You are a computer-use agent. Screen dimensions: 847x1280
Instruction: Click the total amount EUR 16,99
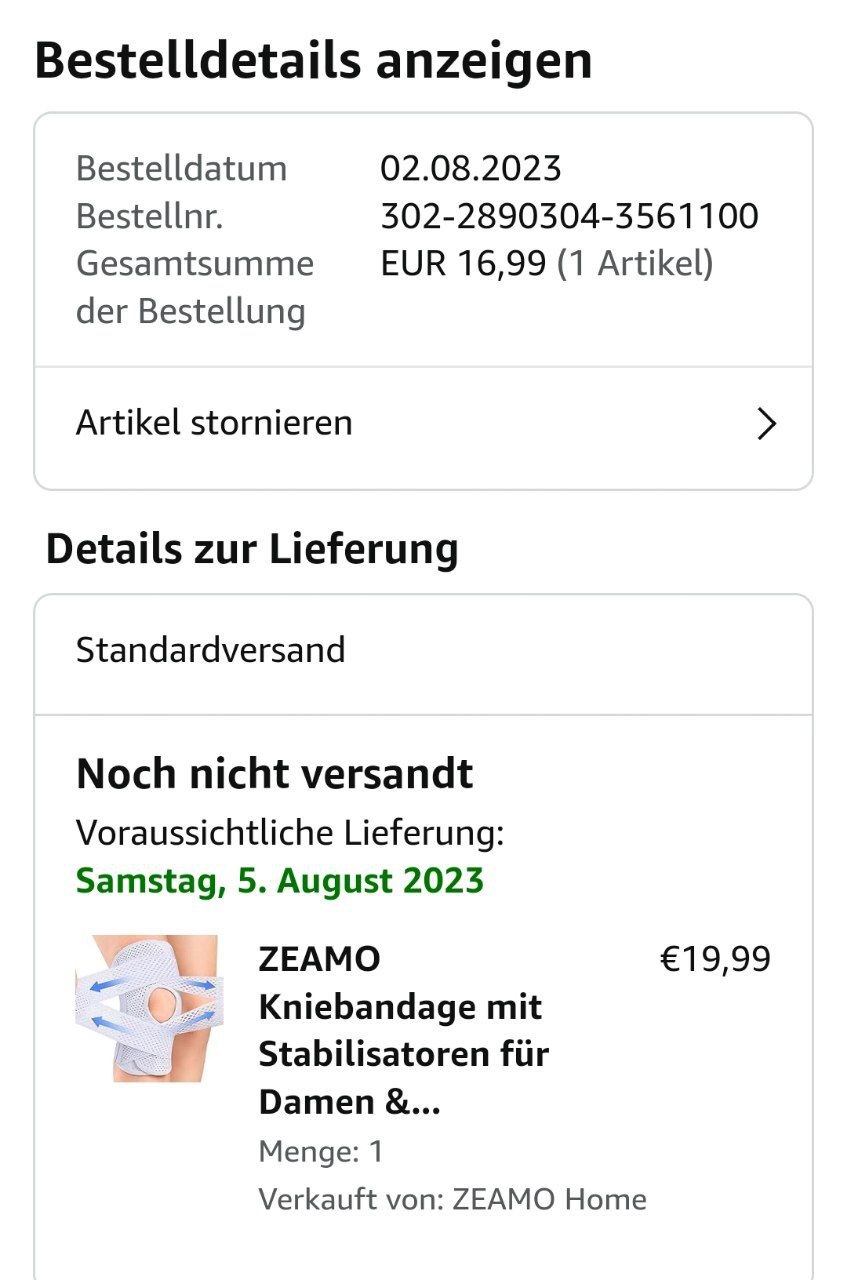tap(463, 264)
